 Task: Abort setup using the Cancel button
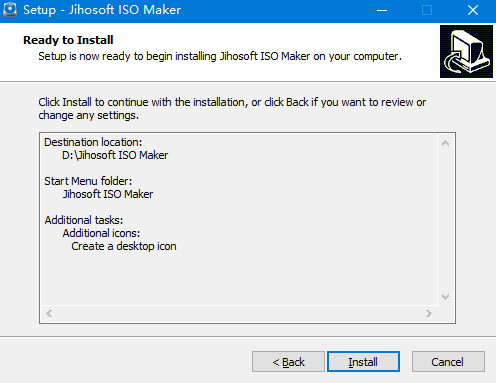(x=448, y=362)
